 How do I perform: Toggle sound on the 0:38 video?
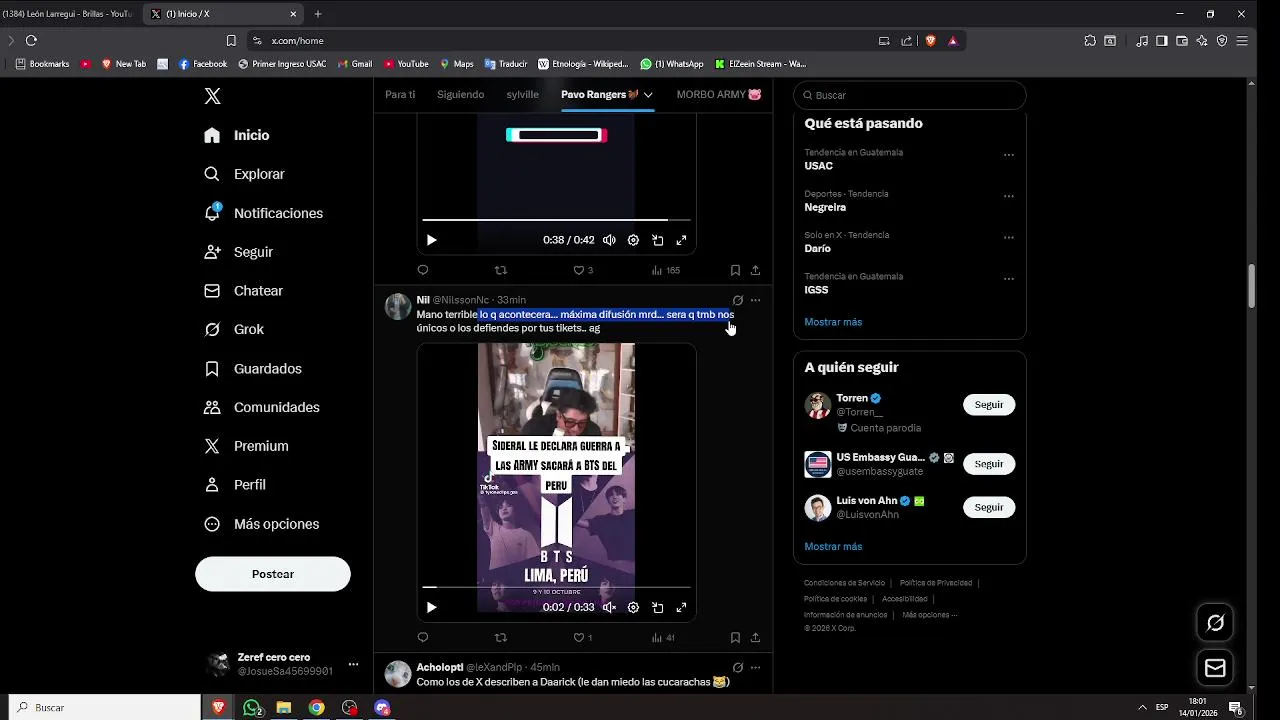click(x=609, y=240)
